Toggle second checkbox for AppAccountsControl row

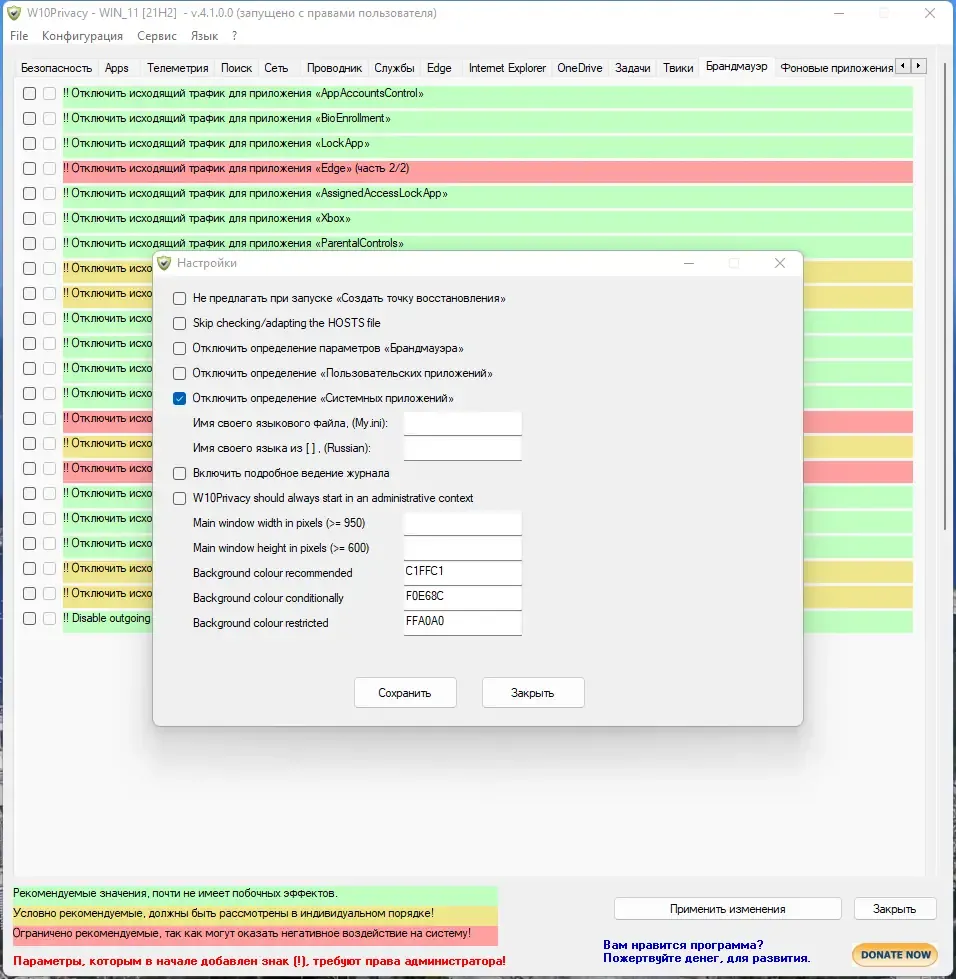(x=49, y=94)
